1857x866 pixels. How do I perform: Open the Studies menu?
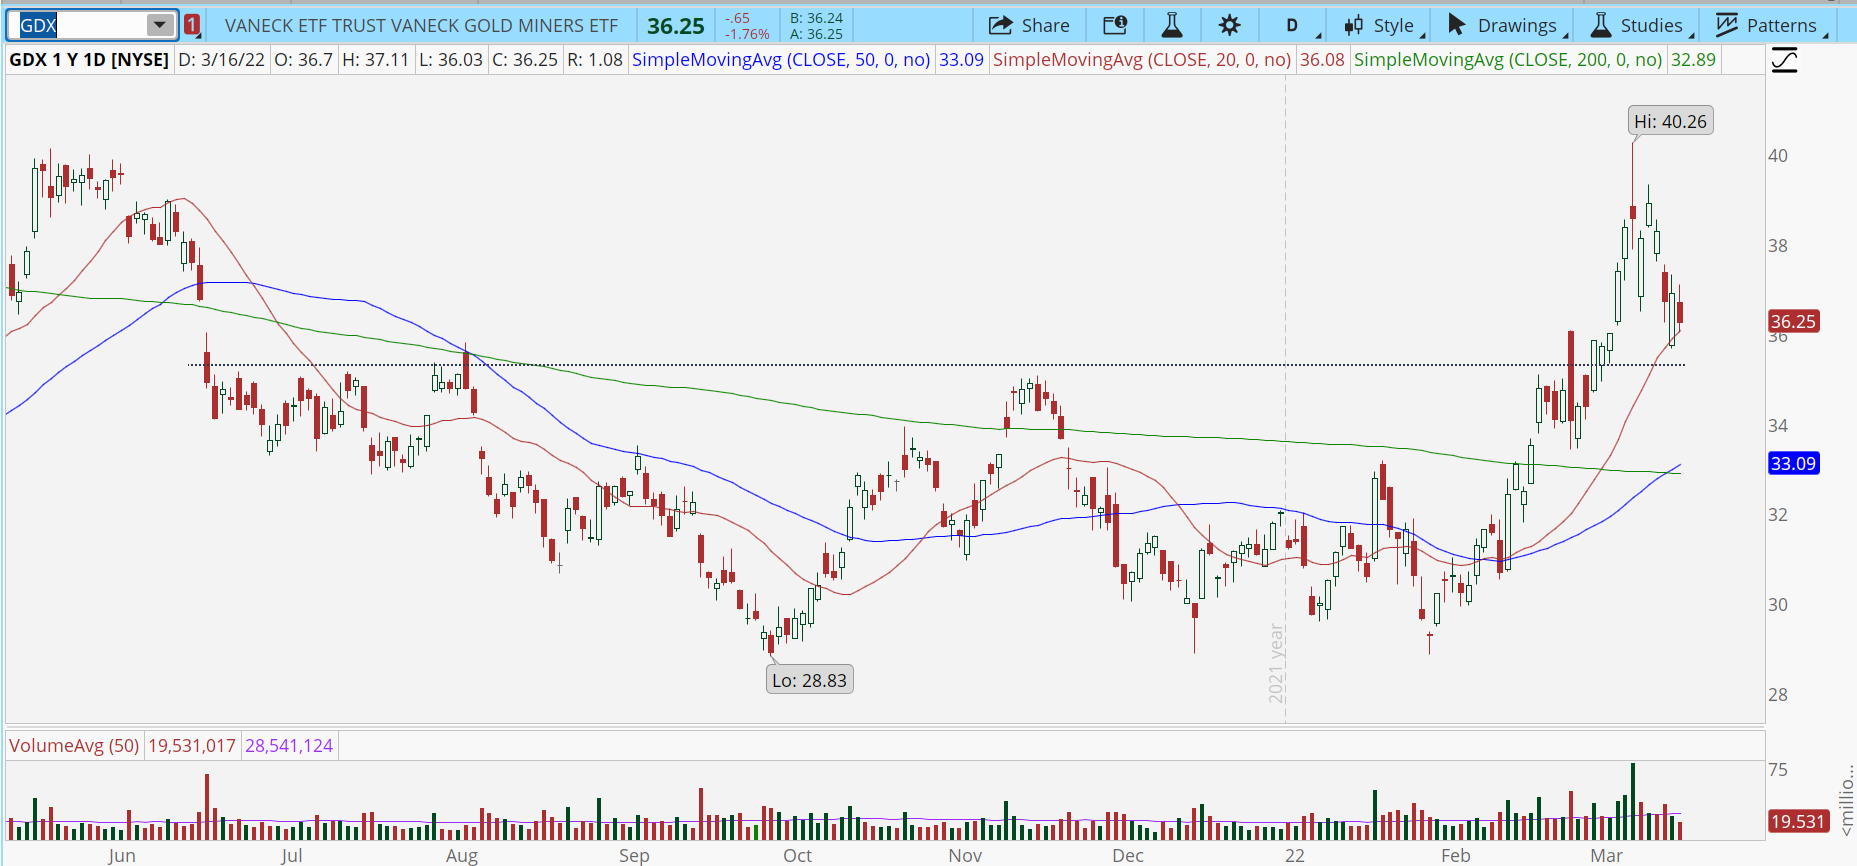pos(1640,25)
